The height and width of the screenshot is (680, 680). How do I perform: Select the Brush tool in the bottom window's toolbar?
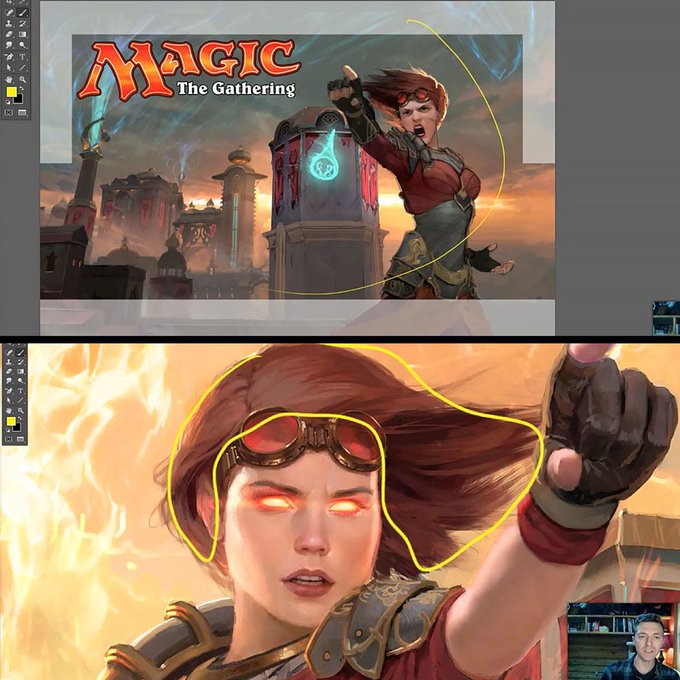coord(20,353)
